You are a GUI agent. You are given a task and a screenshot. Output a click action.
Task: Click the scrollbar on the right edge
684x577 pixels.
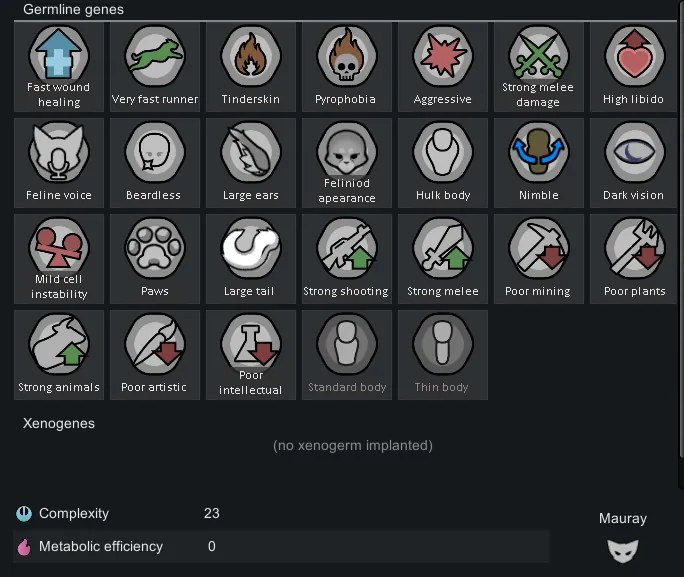[x=681, y=229]
